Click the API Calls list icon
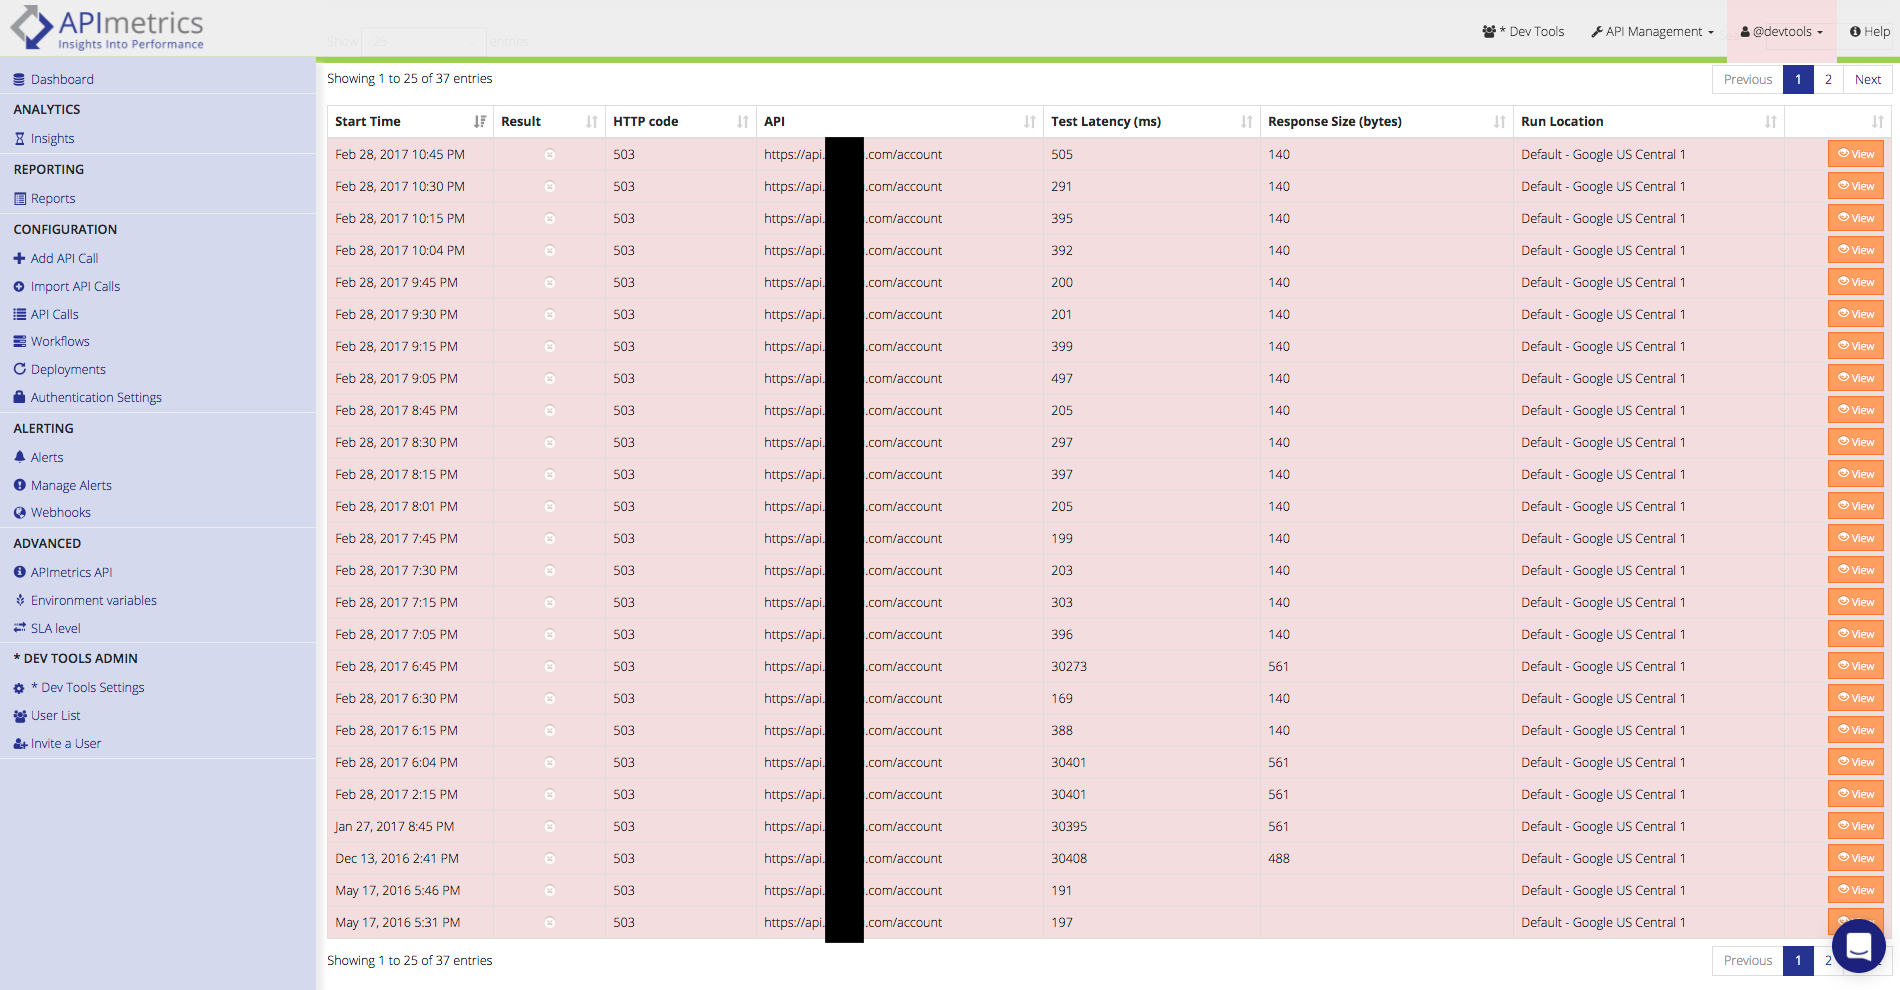 pos(19,314)
